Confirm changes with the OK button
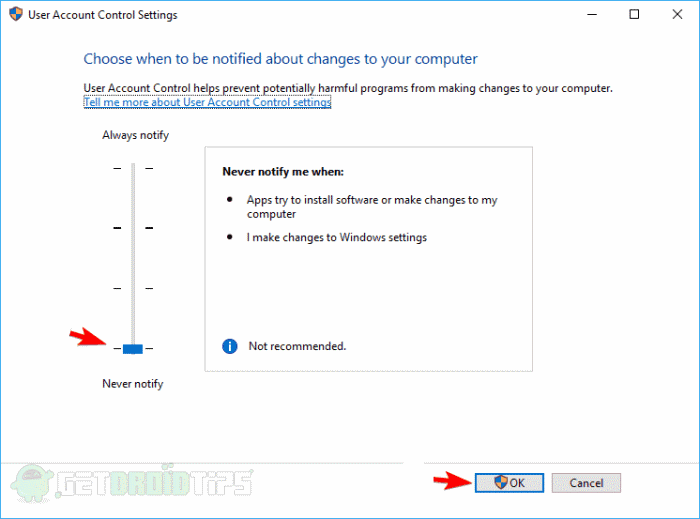 click(x=509, y=482)
